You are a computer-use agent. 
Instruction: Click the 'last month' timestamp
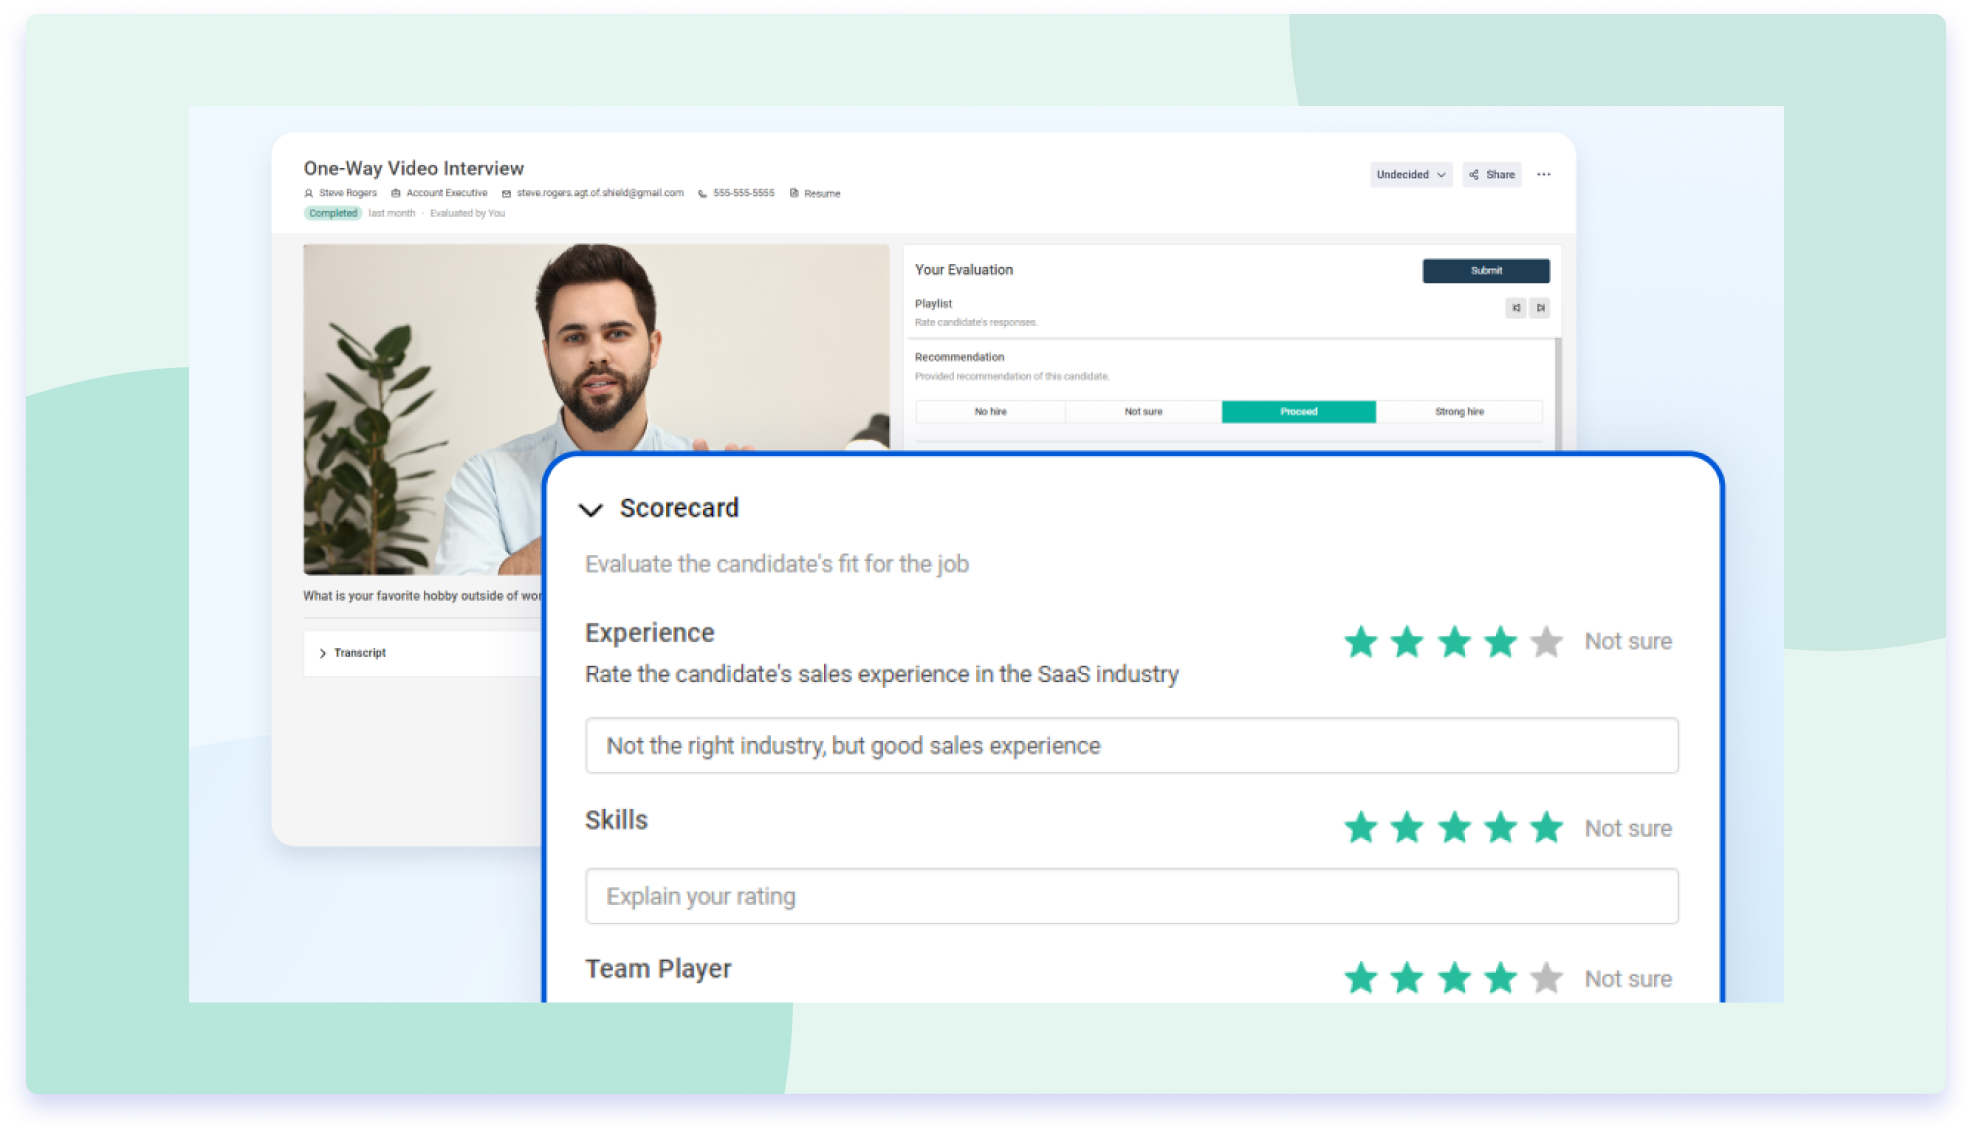pos(391,213)
